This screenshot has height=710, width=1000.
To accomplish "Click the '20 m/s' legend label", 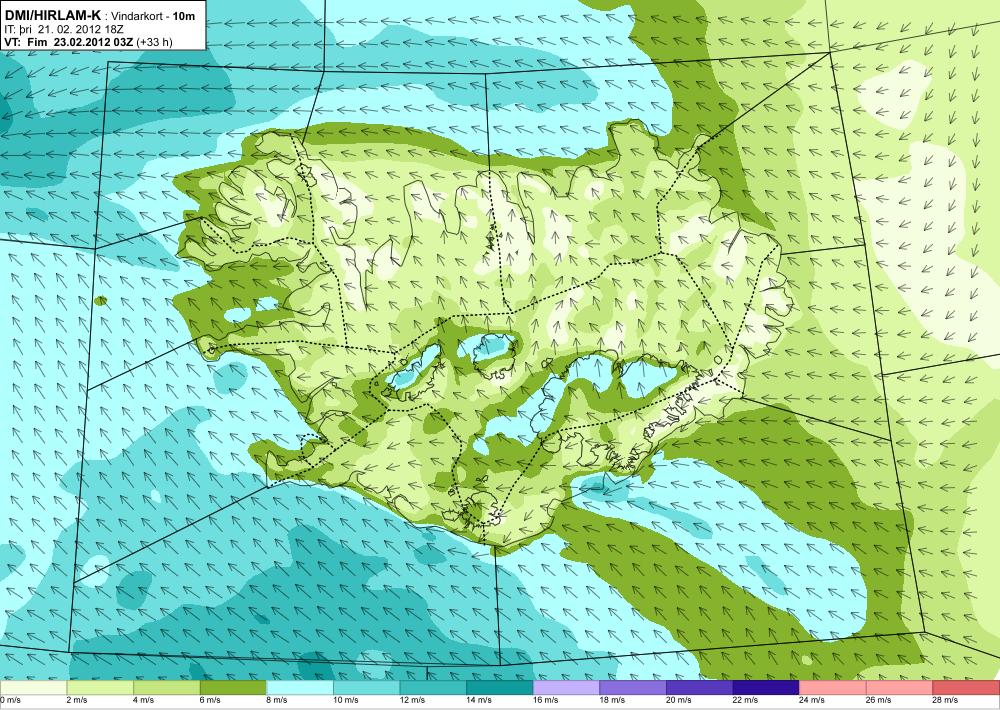I will coord(679,700).
